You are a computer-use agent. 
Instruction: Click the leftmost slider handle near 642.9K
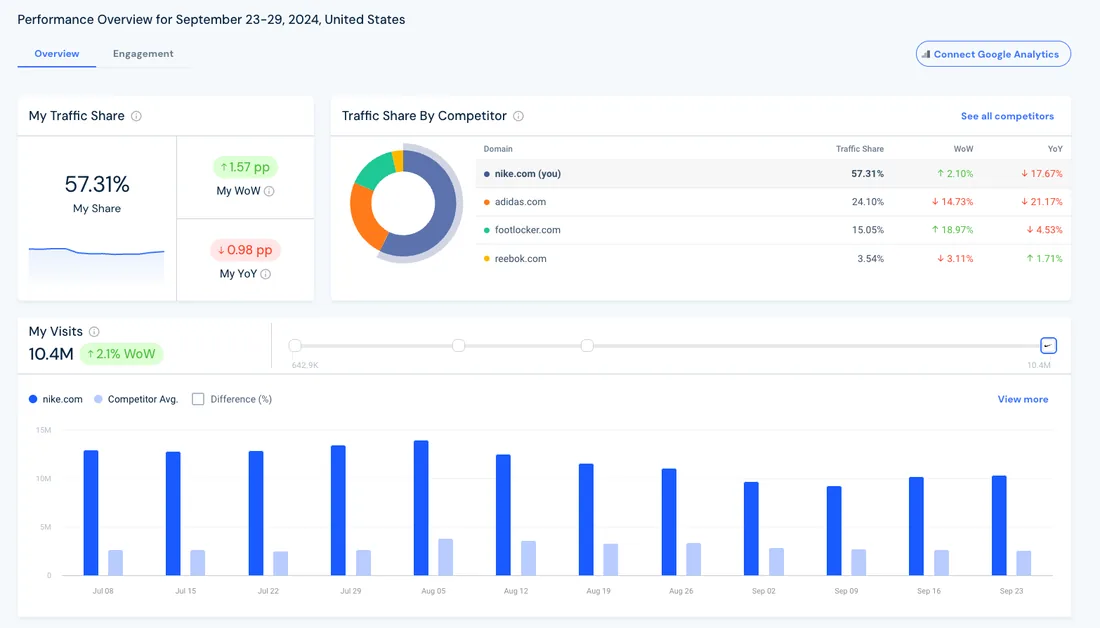[x=295, y=345]
